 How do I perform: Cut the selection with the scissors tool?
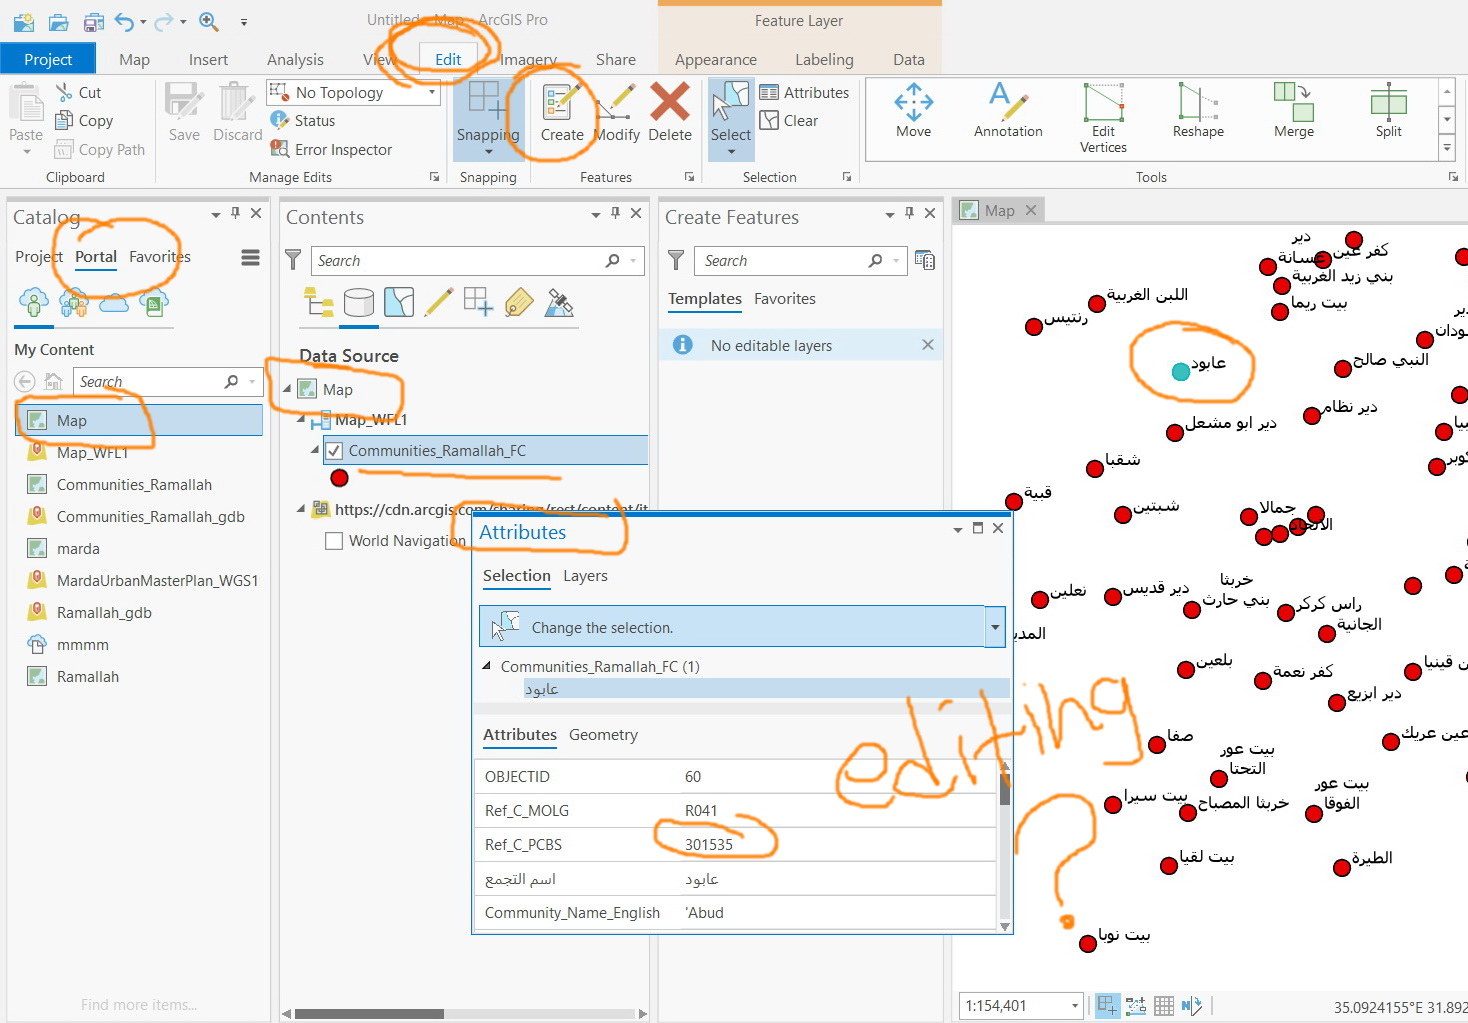78,93
